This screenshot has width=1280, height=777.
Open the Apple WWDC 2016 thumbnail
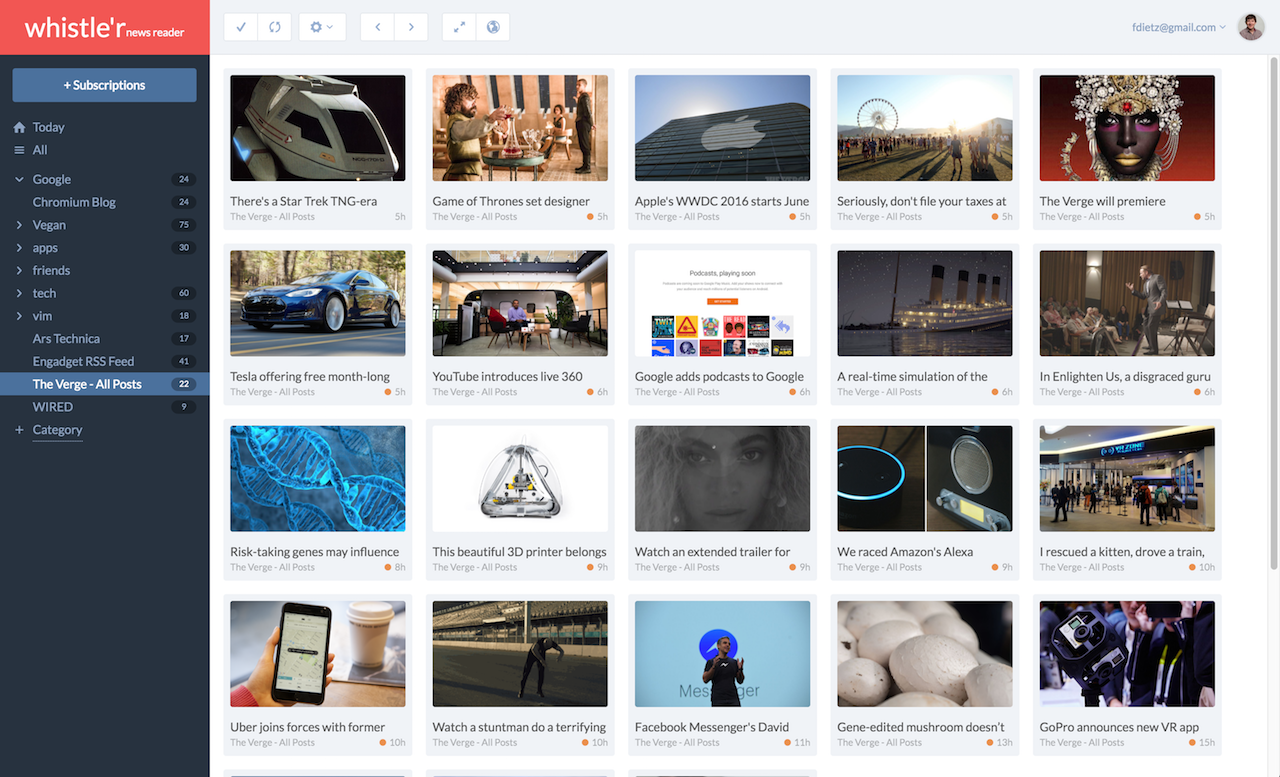pos(722,128)
